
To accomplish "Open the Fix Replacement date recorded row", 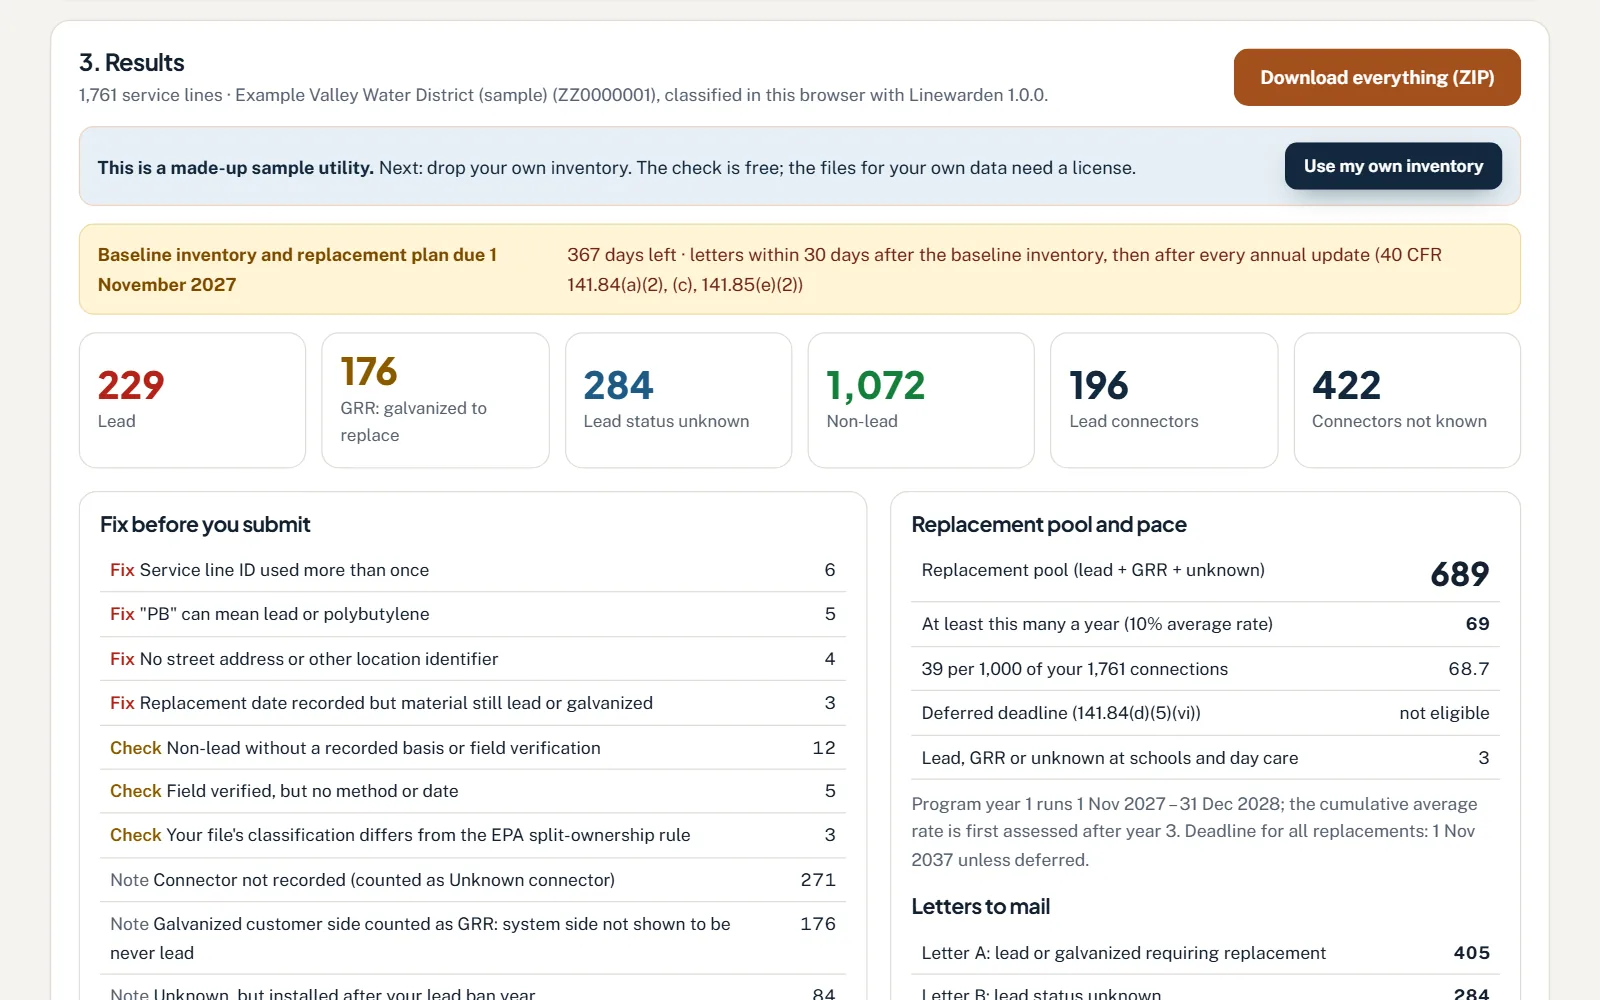I will [473, 703].
